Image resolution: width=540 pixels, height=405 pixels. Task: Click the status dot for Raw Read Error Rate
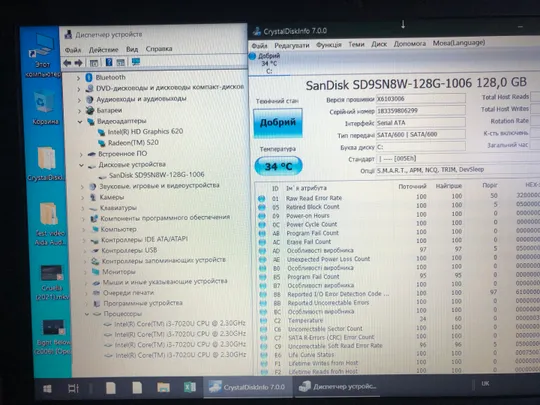pos(261,198)
